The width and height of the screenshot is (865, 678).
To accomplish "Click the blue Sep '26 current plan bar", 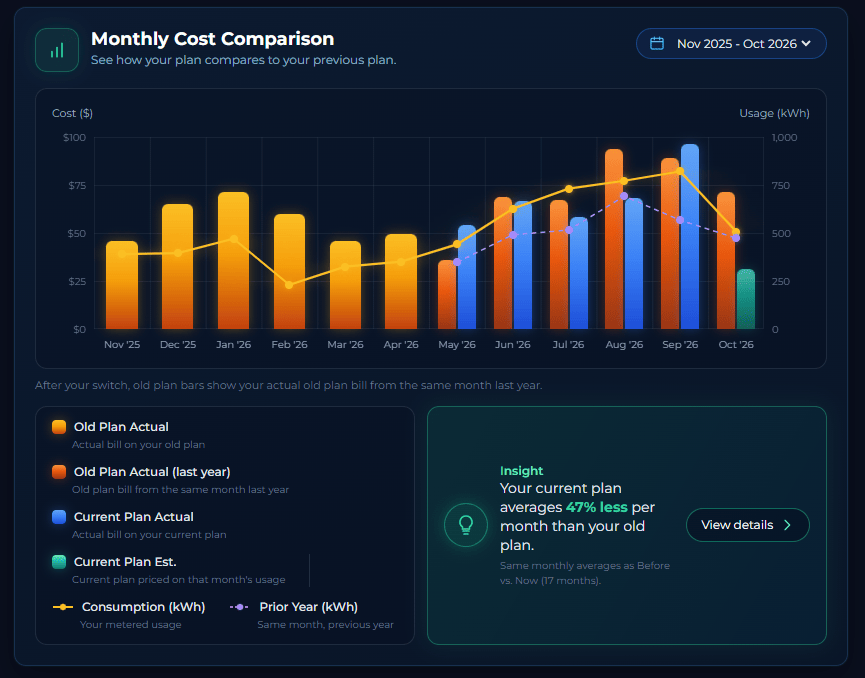I will (x=690, y=237).
